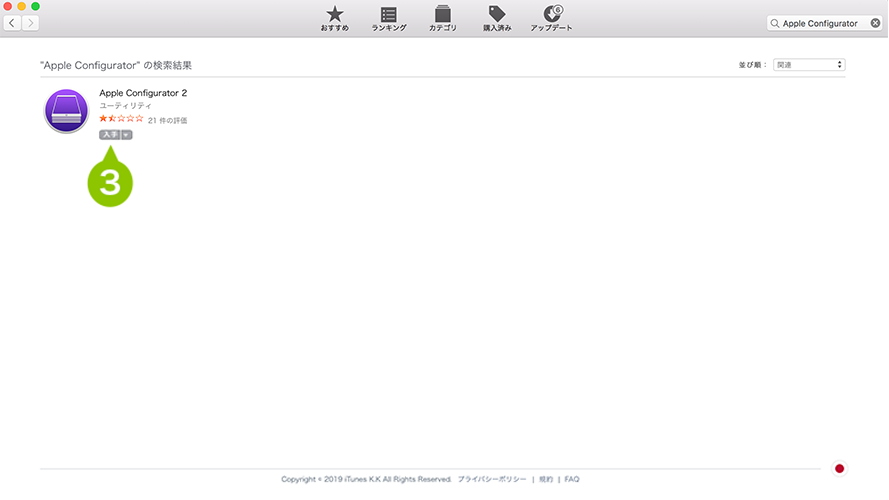Open the プライバシーポリシー link
This screenshot has height=500, width=889.
click(x=492, y=479)
